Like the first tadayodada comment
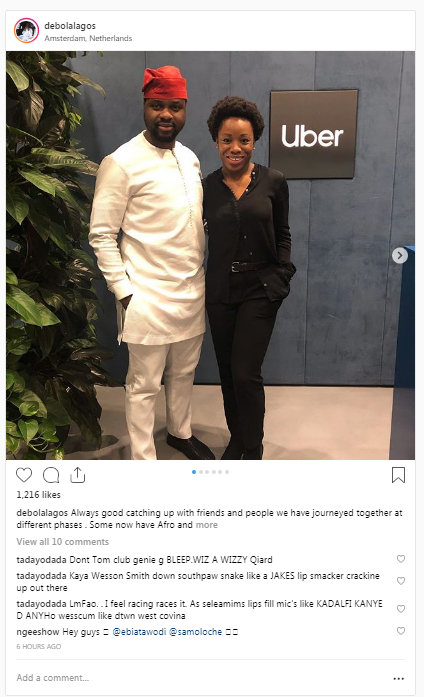Viewport: 424px width, 697px height. [401, 559]
